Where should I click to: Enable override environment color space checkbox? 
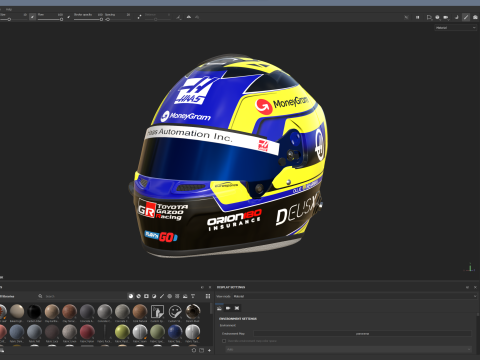(224, 341)
